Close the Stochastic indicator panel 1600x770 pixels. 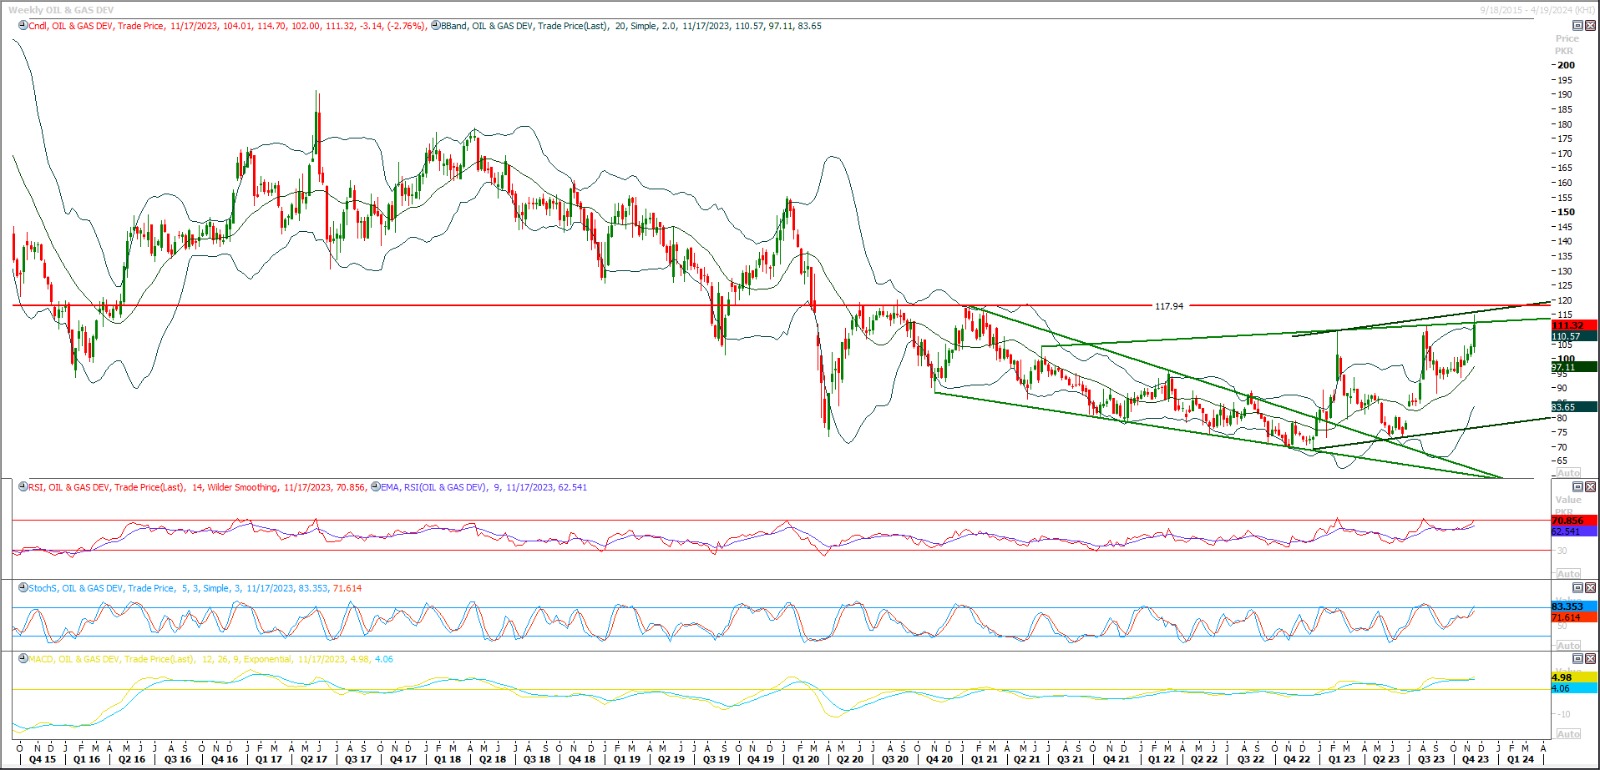coord(1590,588)
